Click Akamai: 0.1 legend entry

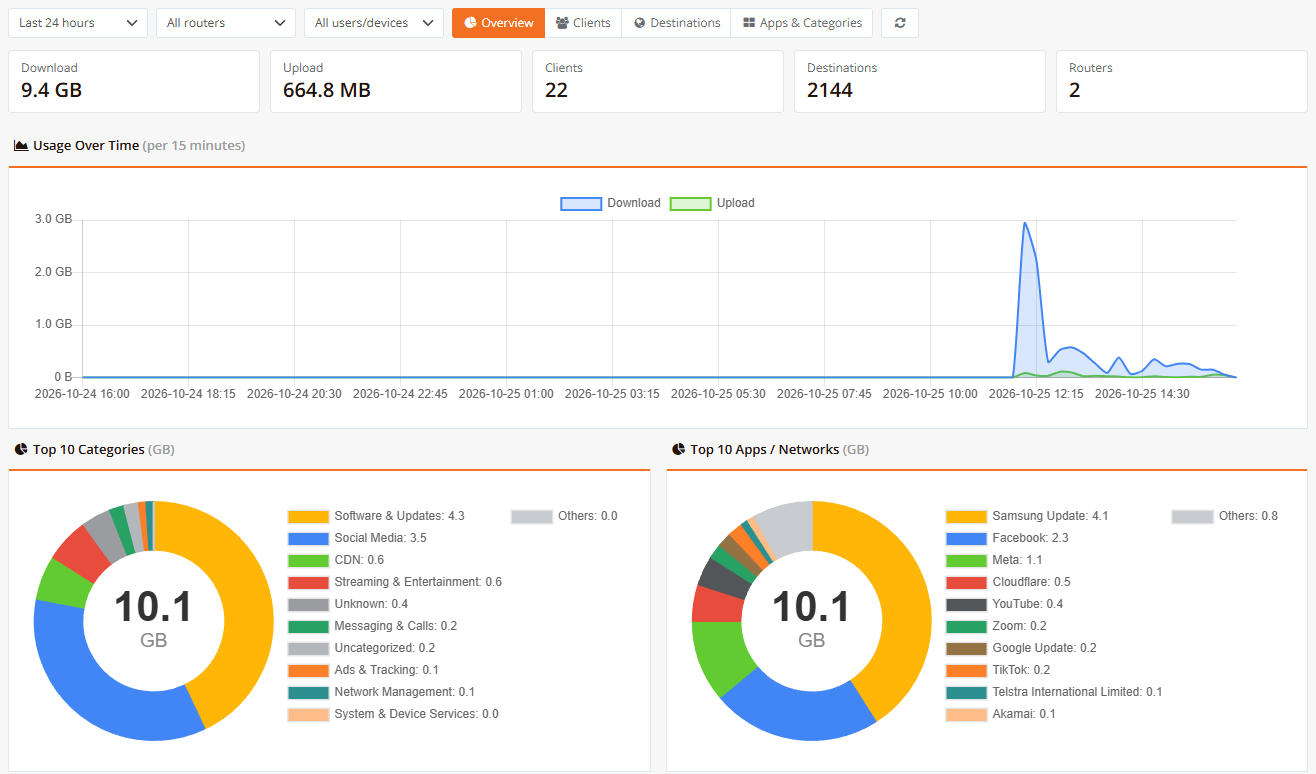1001,714
